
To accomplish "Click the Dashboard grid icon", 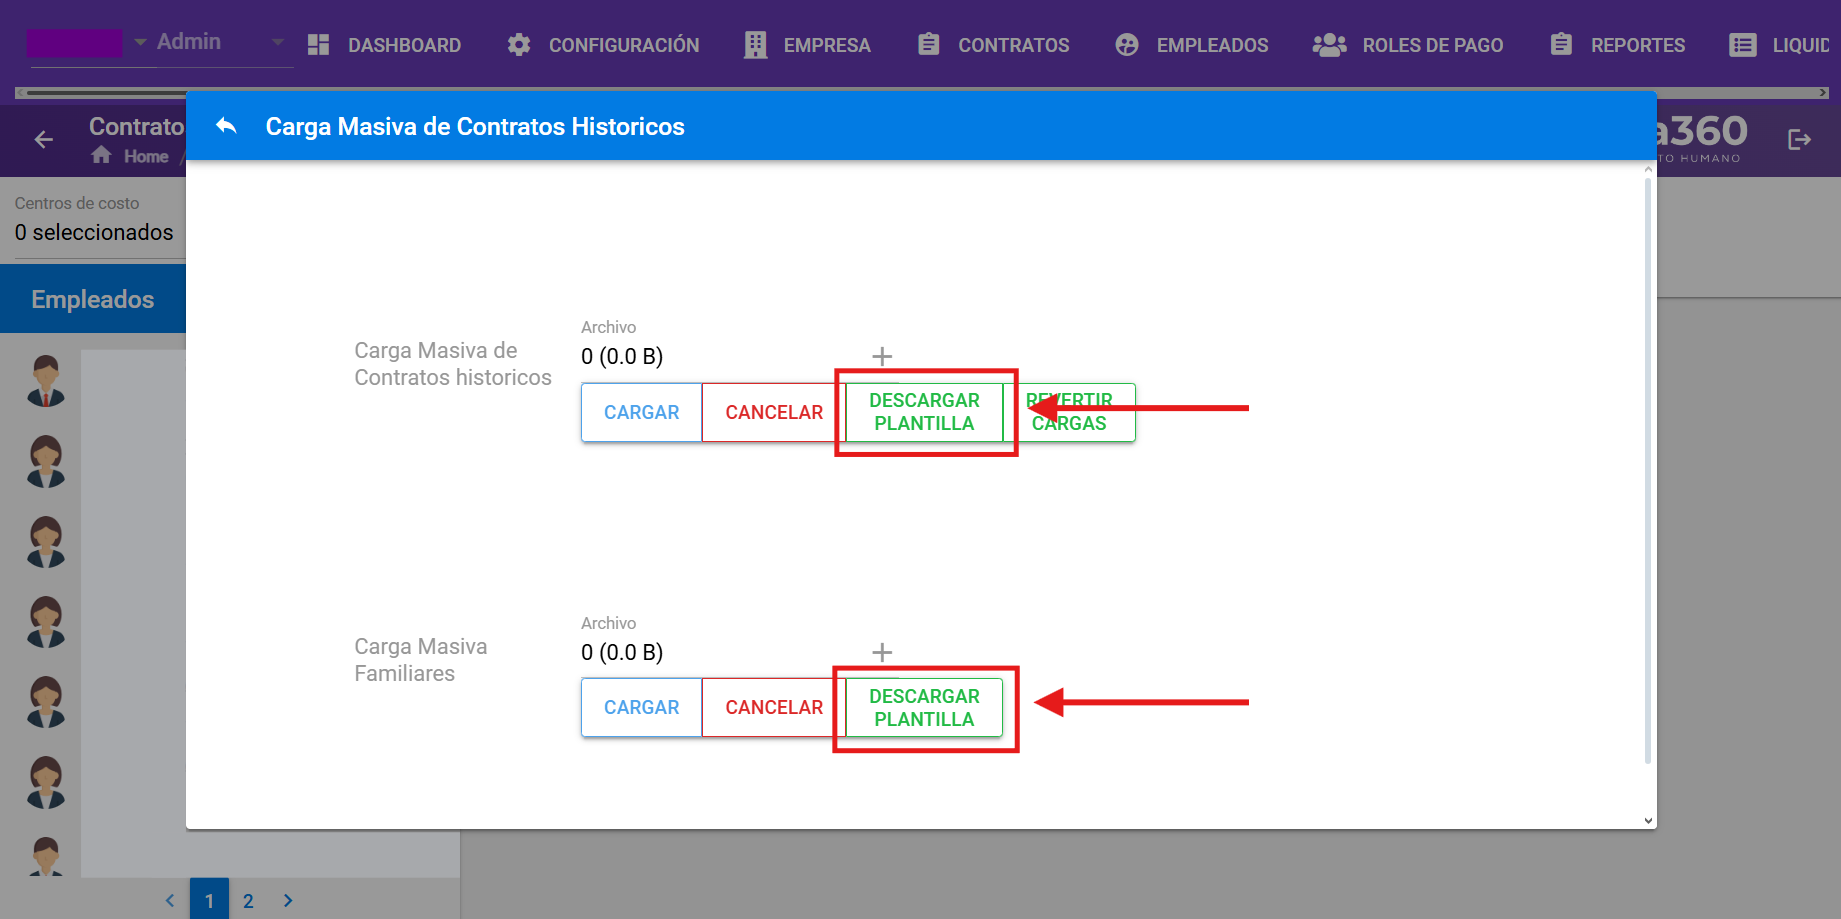I will click(319, 45).
